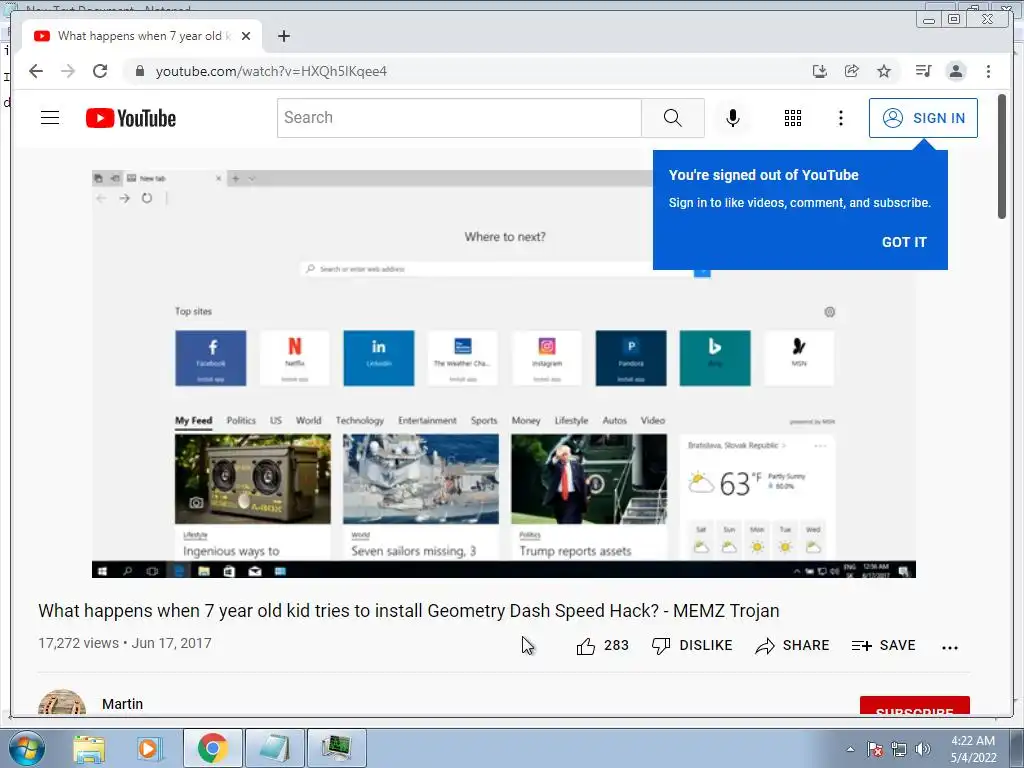1024x768 pixels.
Task: Show hidden tray icons arrow
Action: coord(850,749)
